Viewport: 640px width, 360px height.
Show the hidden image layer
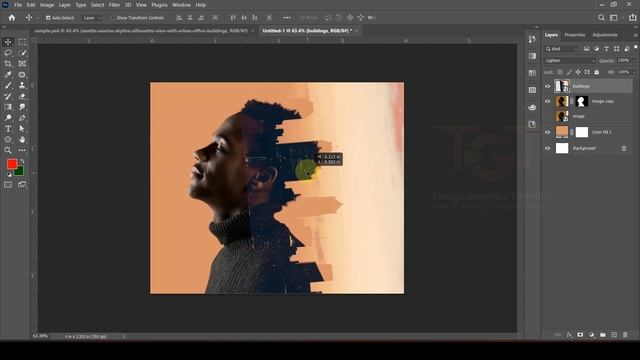point(547,117)
